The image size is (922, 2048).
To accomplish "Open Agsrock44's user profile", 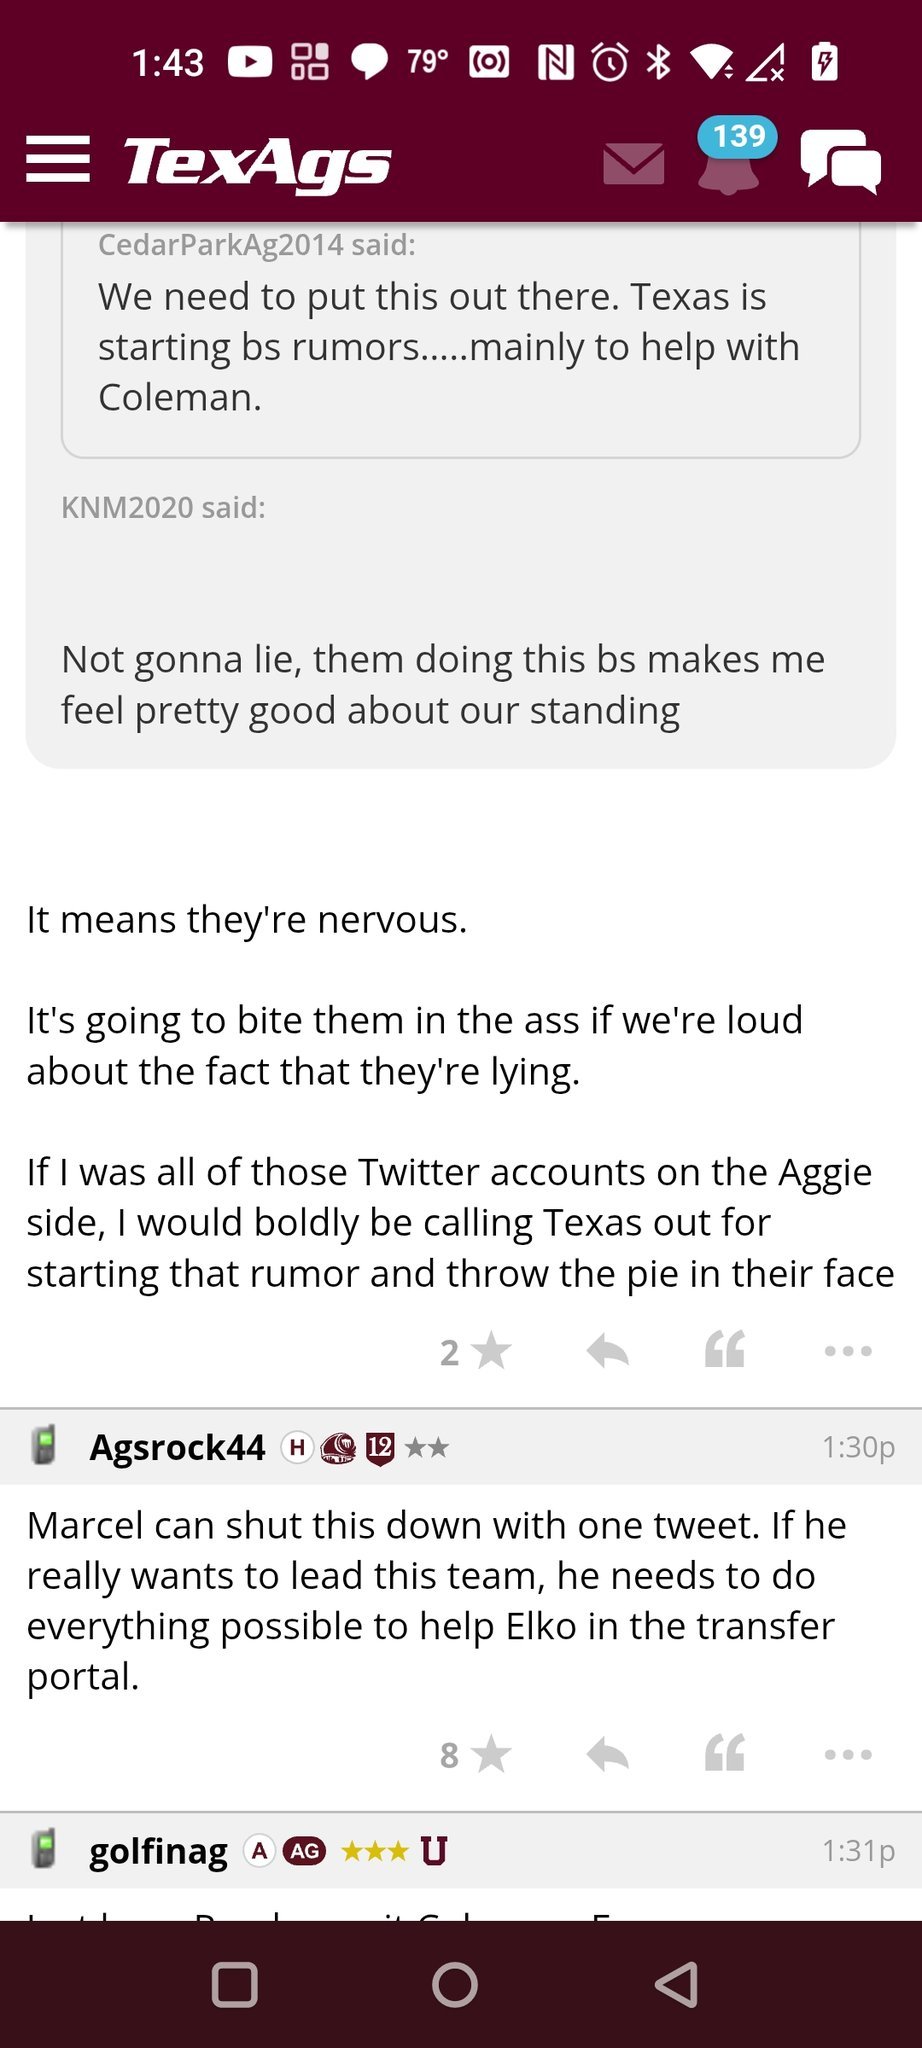I will click(x=177, y=1447).
